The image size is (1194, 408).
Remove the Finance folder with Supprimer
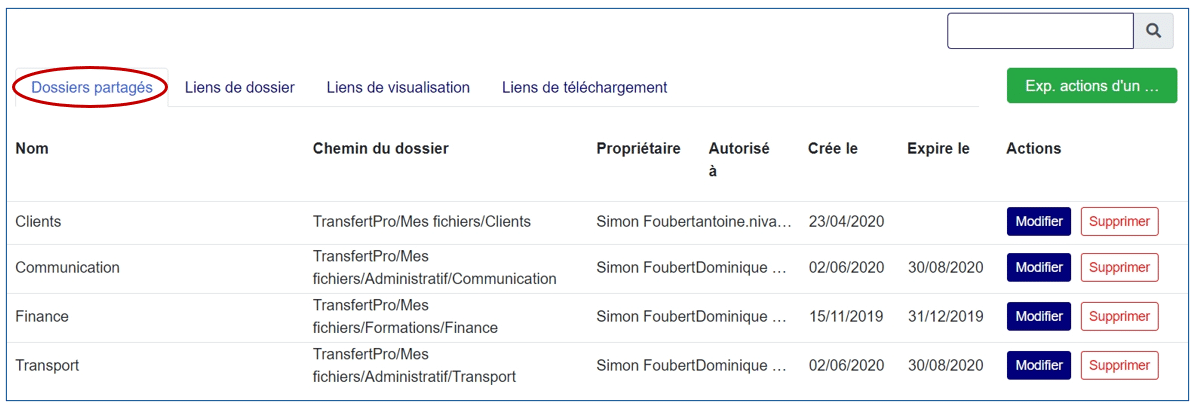click(x=1119, y=316)
